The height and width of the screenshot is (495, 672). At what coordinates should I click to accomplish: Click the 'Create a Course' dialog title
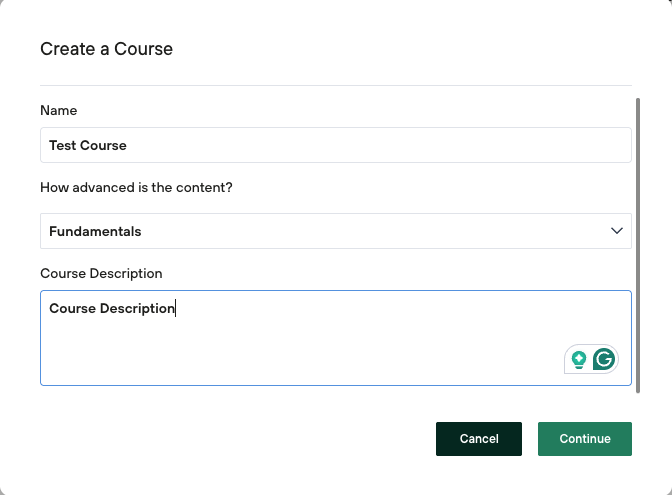tap(106, 49)
